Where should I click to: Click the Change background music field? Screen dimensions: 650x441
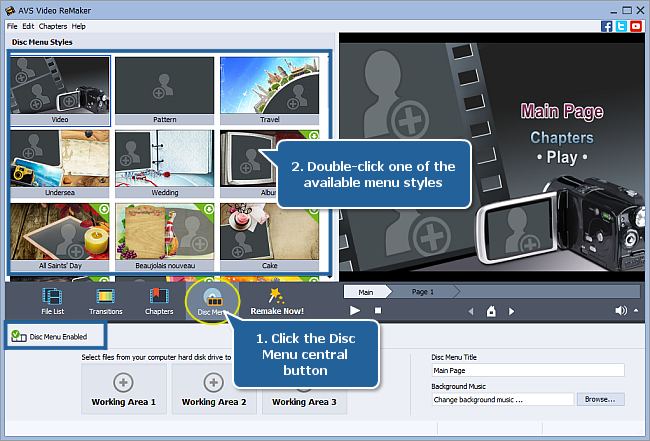(503, 400)
